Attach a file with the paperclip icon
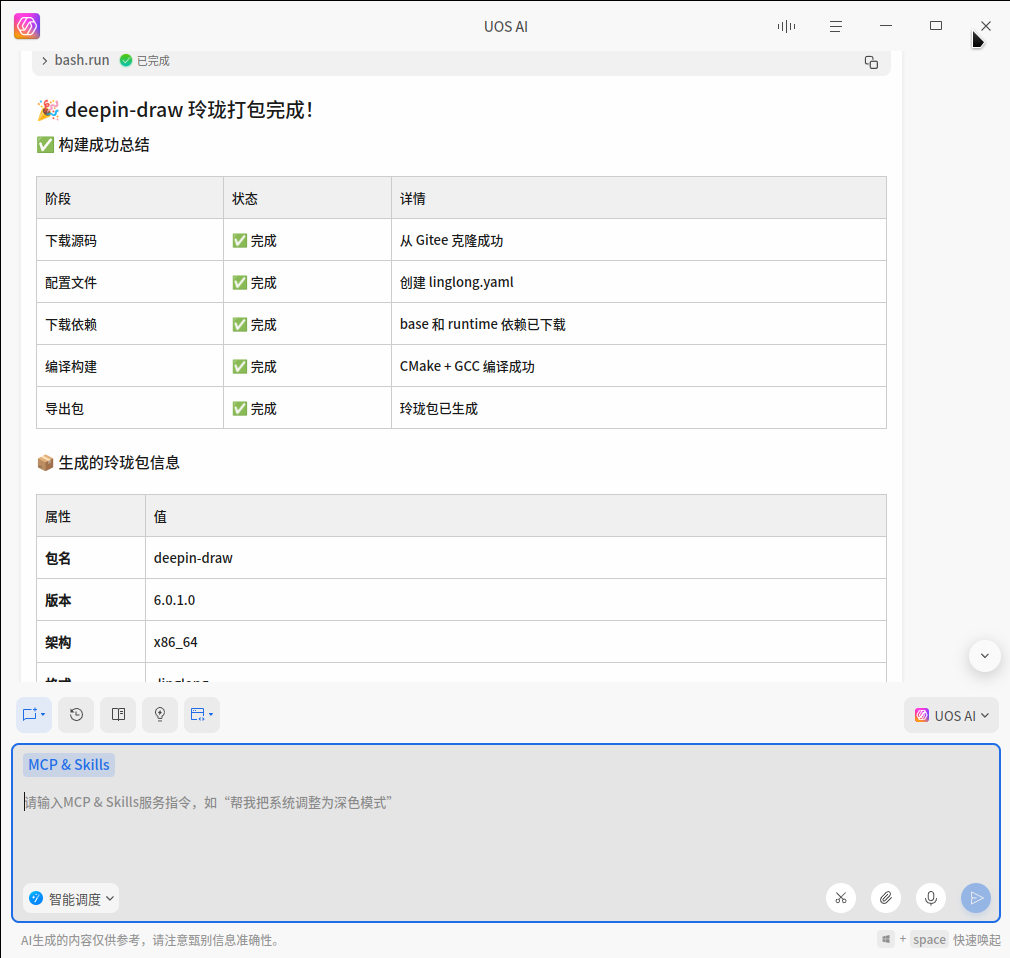This screenshot has height=958, width=1010. 886,898
